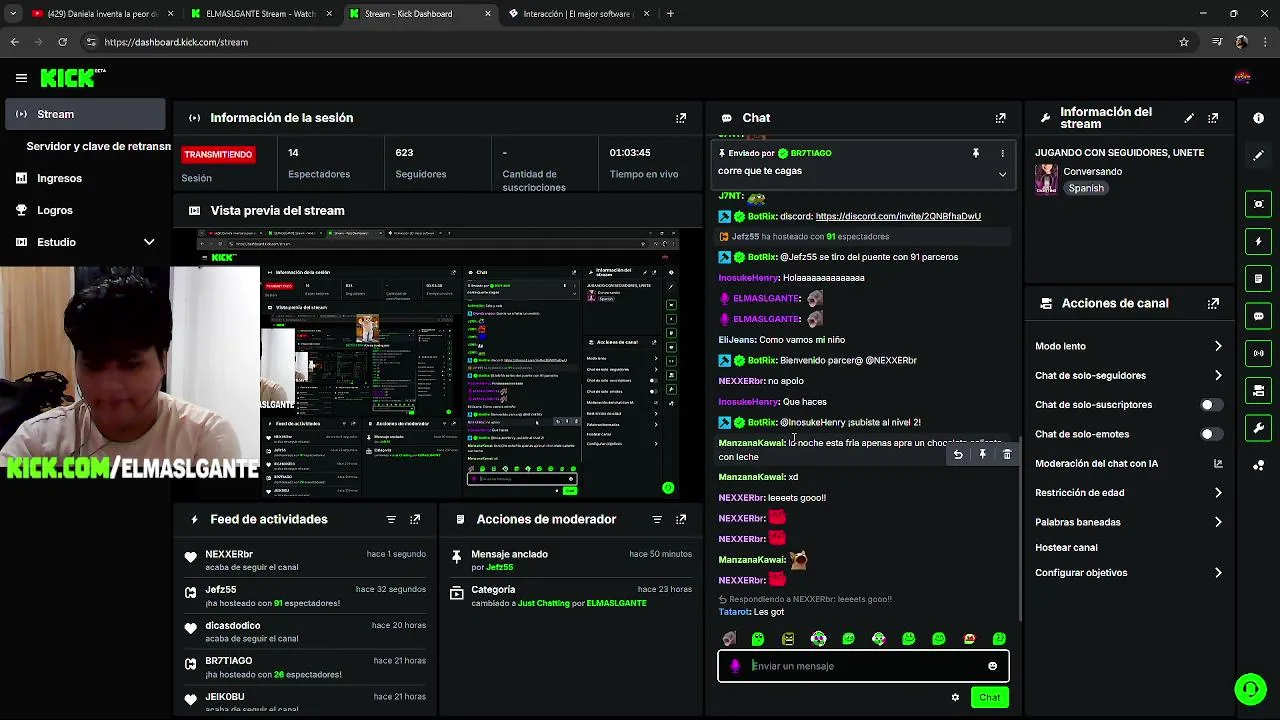Reply to ManzanaKawai's hovered message
Screen dimensions: 1280x720
(958, 454)
